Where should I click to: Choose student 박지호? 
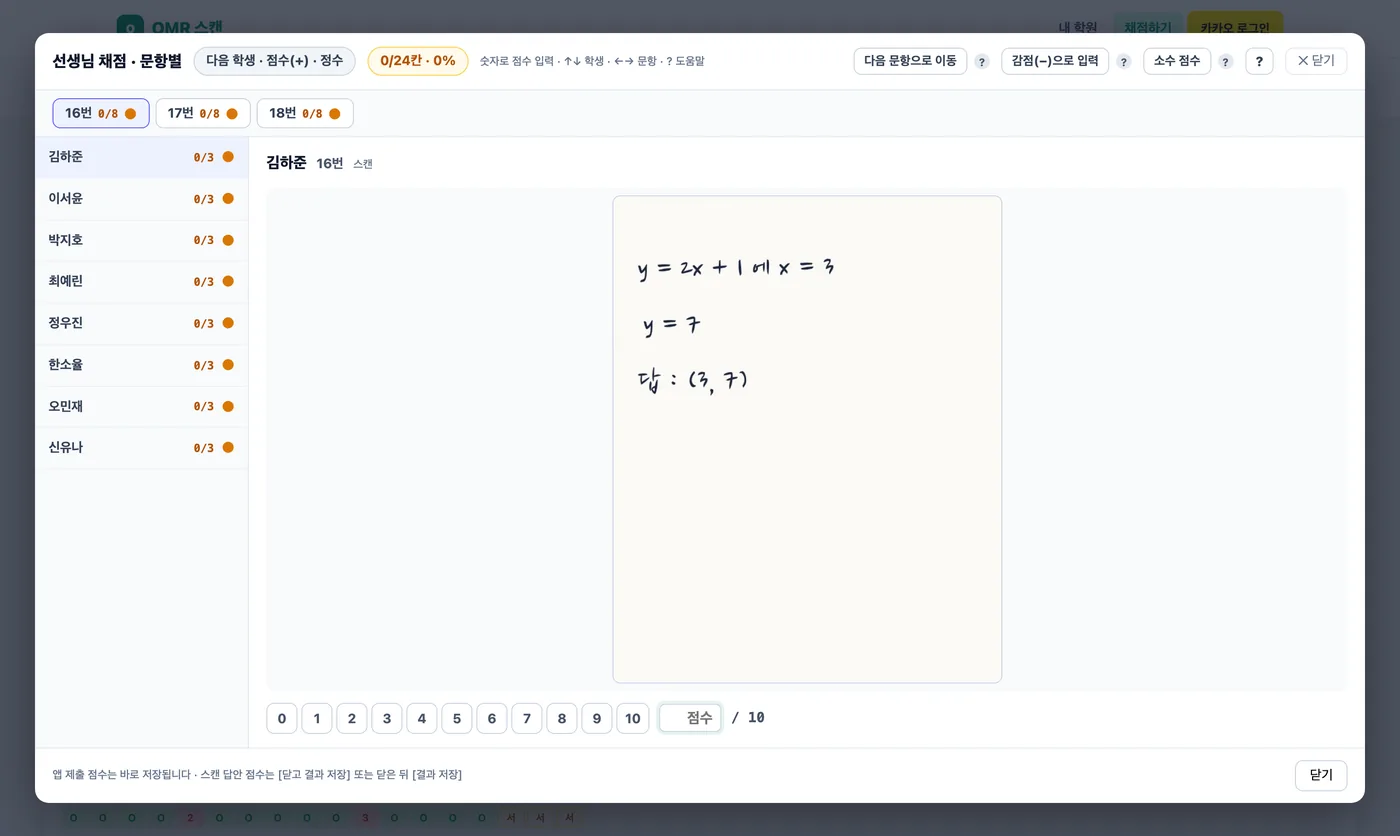pyautogui.click(x=141, y=240)
